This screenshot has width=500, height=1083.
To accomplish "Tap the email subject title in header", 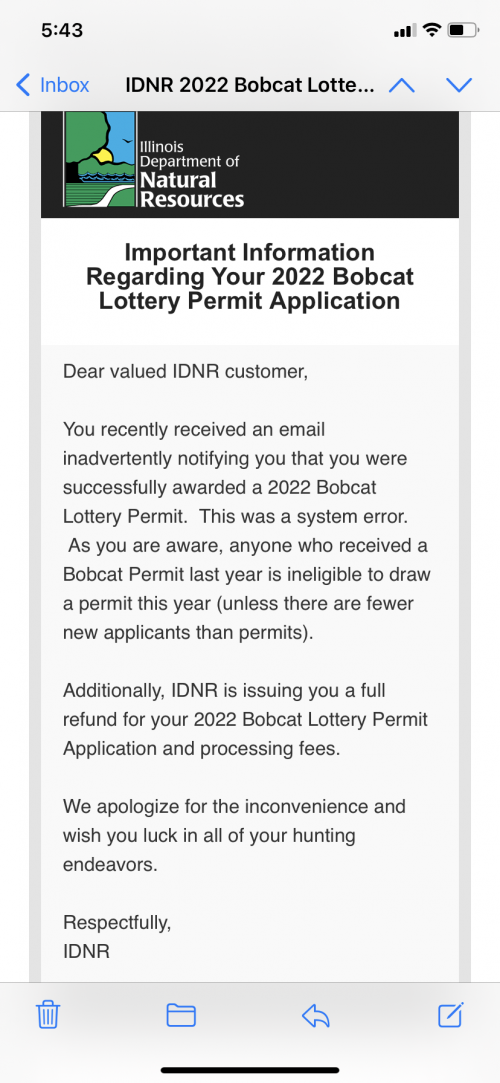I will pyautogui.click(x=250, y=85).
